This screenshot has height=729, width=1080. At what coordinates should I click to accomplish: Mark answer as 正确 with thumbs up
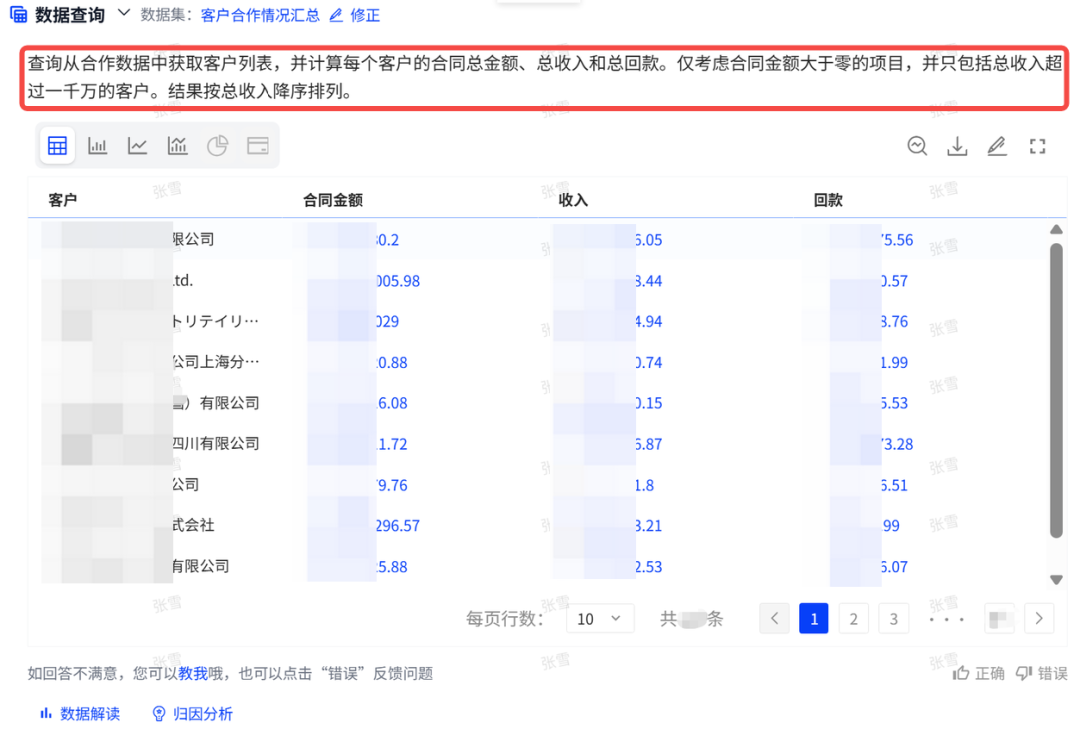(x=978, y=673)
